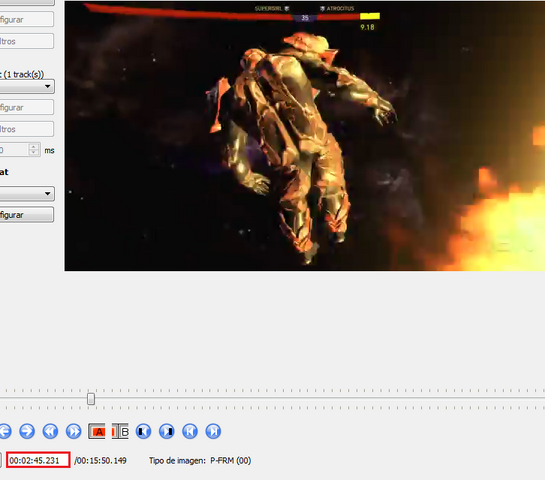Jump to next keyframe using double-right arrow
545x480 pixels.
(x=73, y=431)
